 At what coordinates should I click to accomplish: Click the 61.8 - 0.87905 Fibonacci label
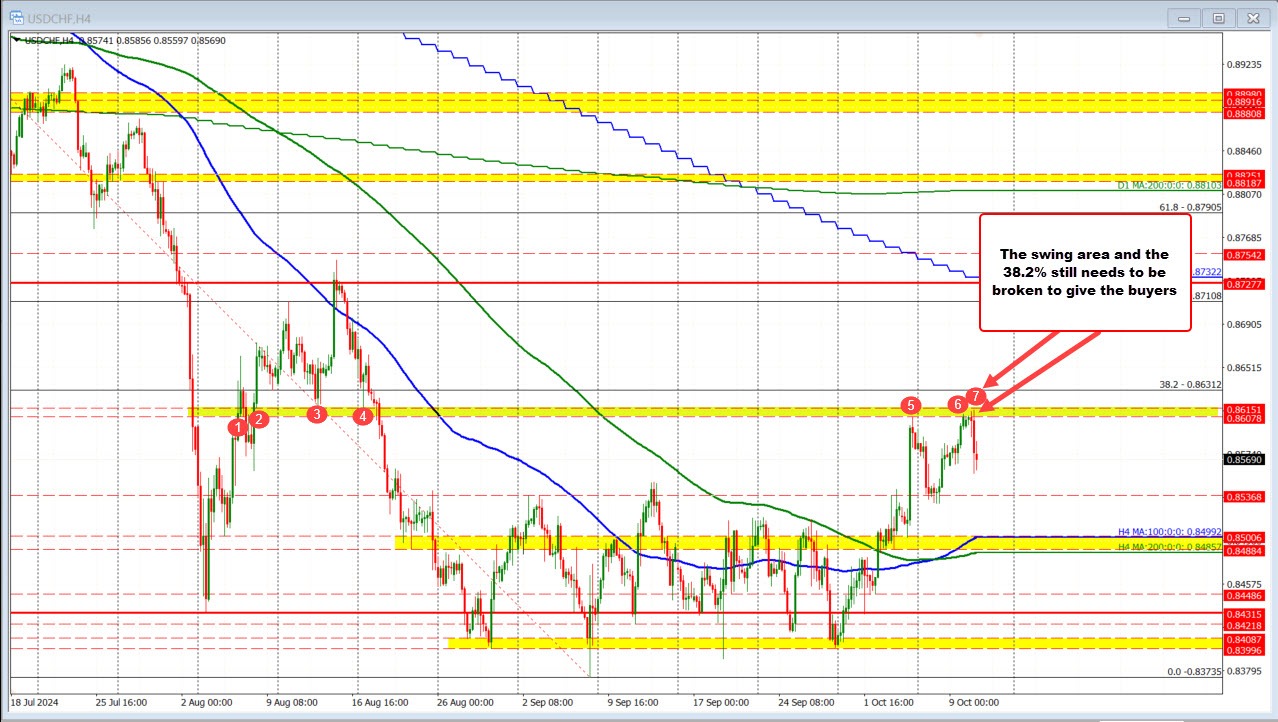[1190, 207]
